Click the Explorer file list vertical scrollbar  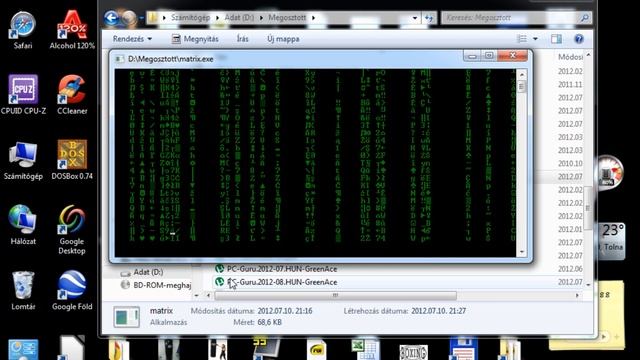pyautogui.click(x=588, y=208)
